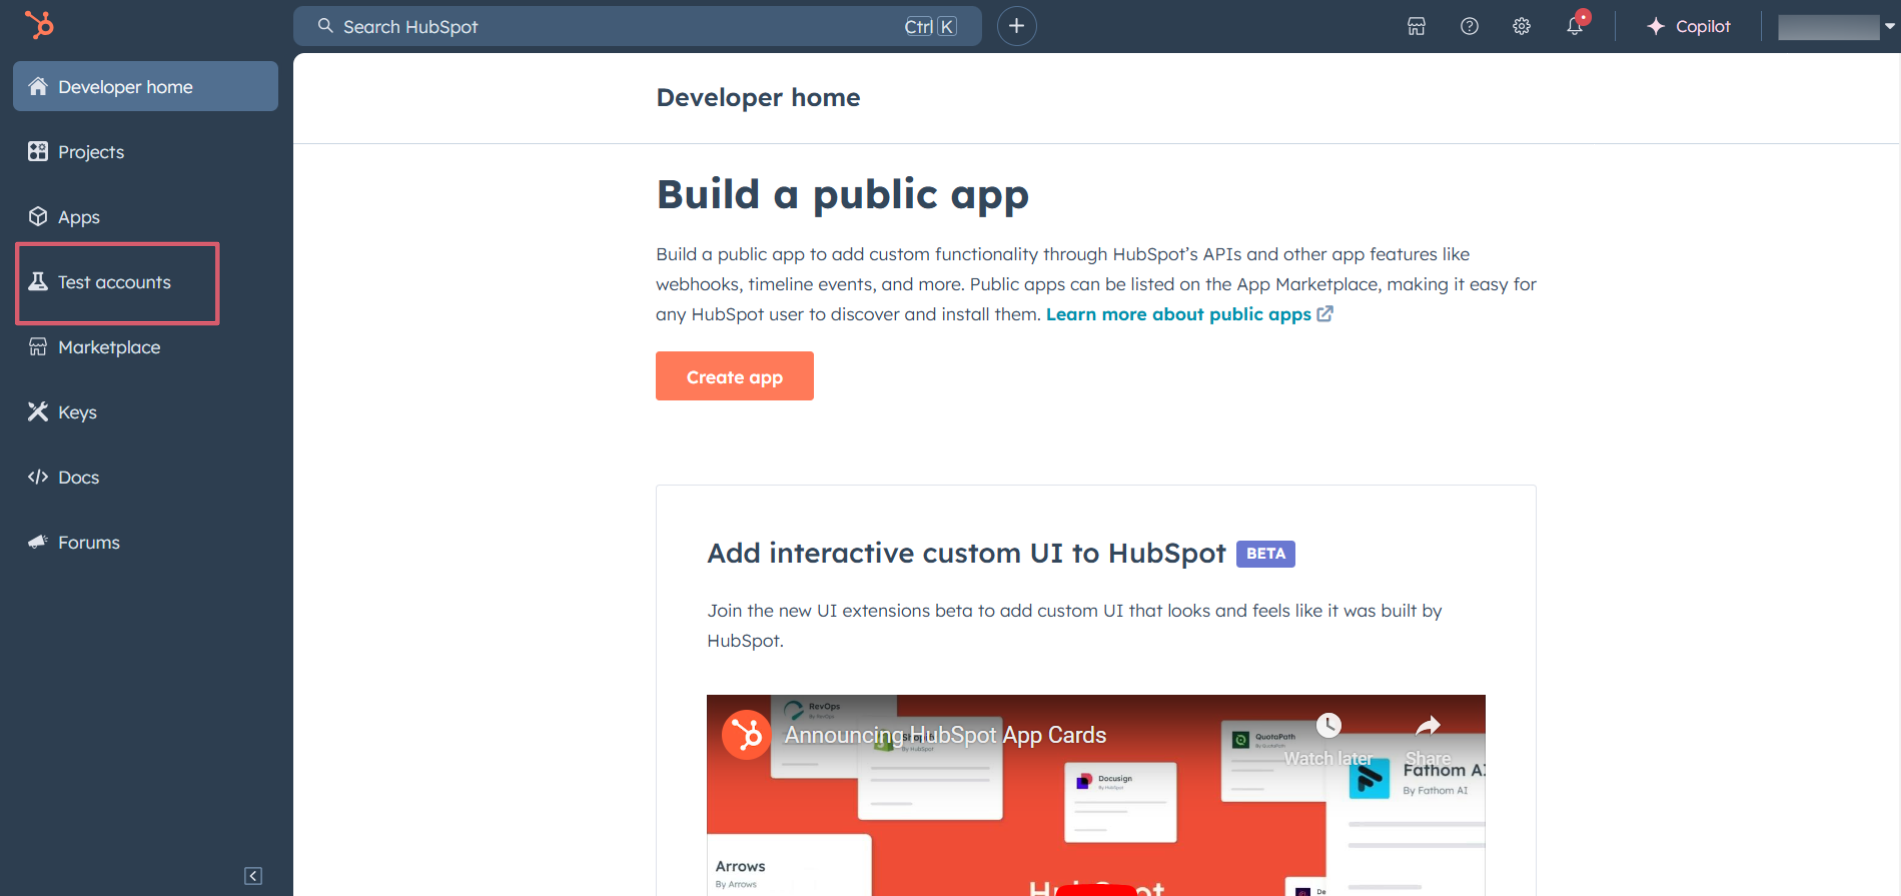Open the Developer home sidebar item
The image size is (1901, 896).
click(146, 86)
